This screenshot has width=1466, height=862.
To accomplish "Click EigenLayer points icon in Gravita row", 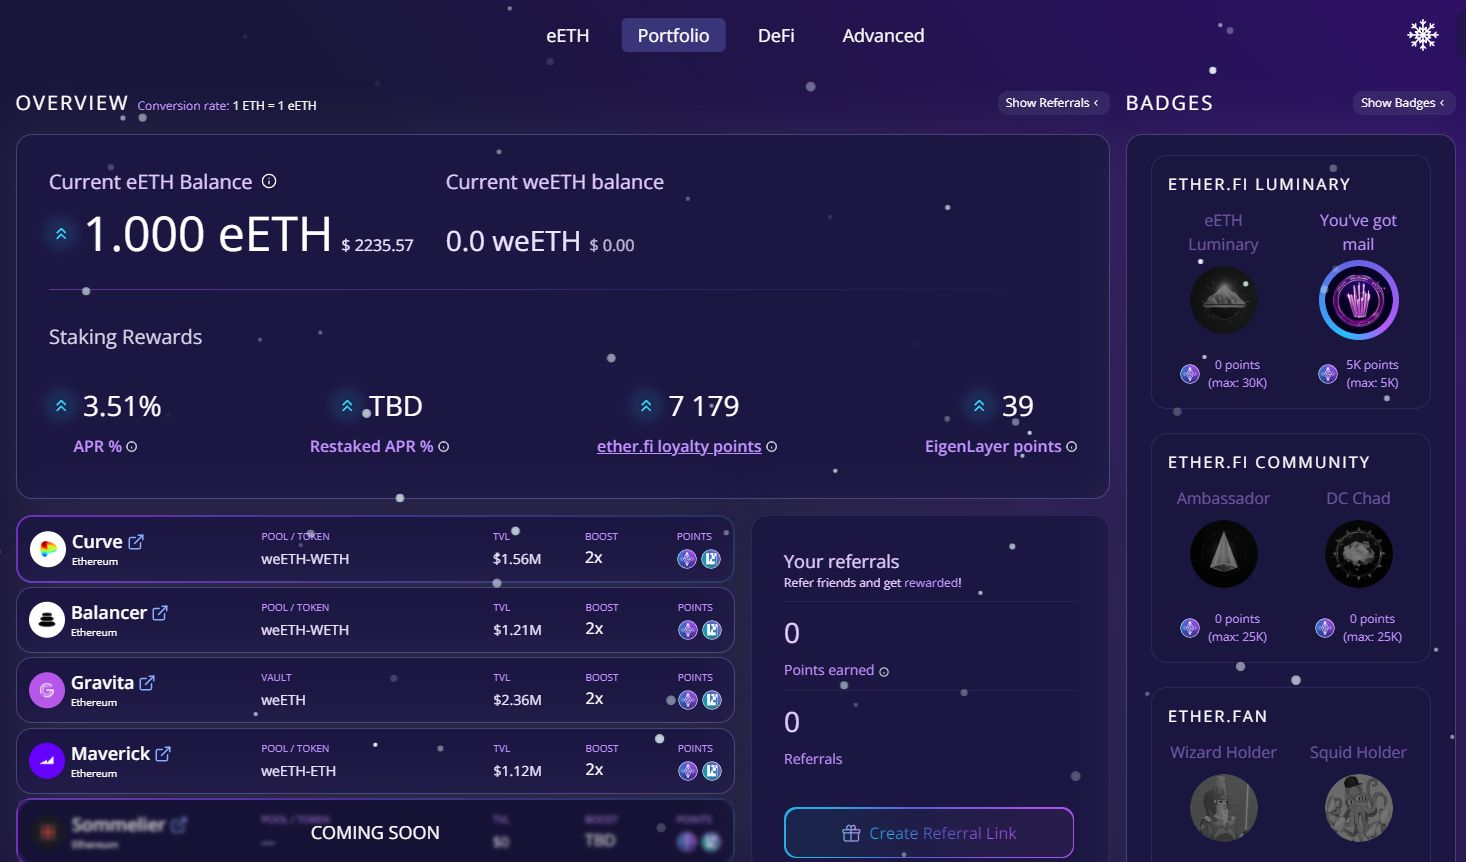I will (712, 700).
